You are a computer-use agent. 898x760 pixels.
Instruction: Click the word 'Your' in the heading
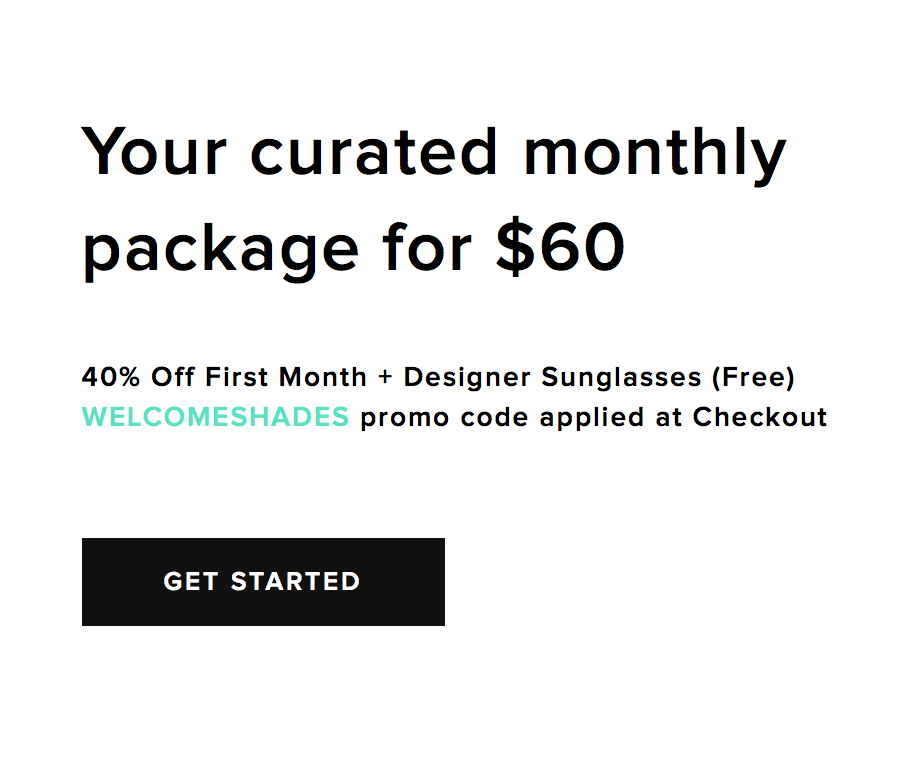pyautogui.click(x=155, y=152)
